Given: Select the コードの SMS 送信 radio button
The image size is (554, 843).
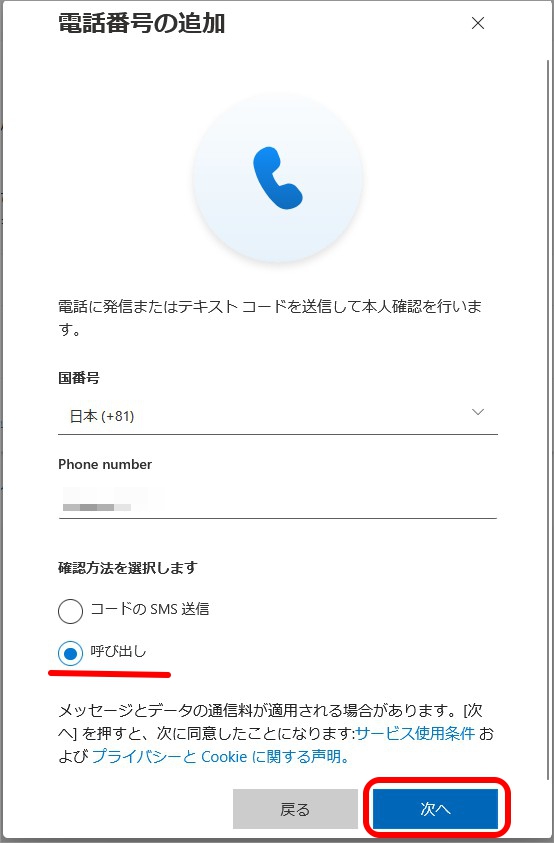Looking at the screenshot, I should tap(70, 611).
